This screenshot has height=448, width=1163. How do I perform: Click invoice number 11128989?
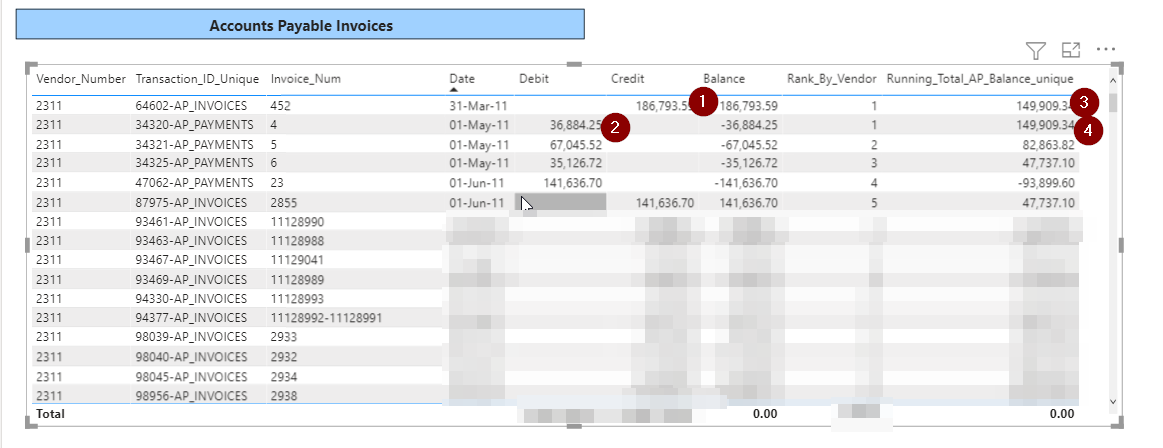click(x=297, y=279)
